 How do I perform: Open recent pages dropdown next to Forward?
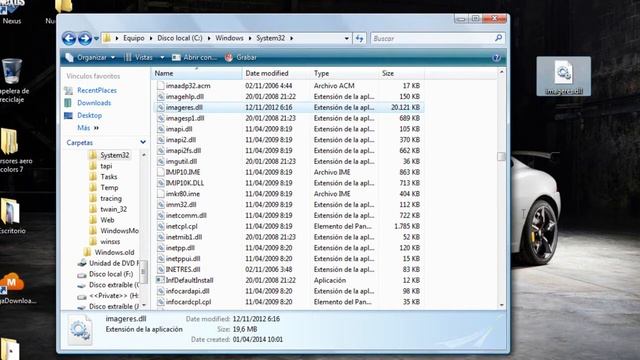[96, 38]
